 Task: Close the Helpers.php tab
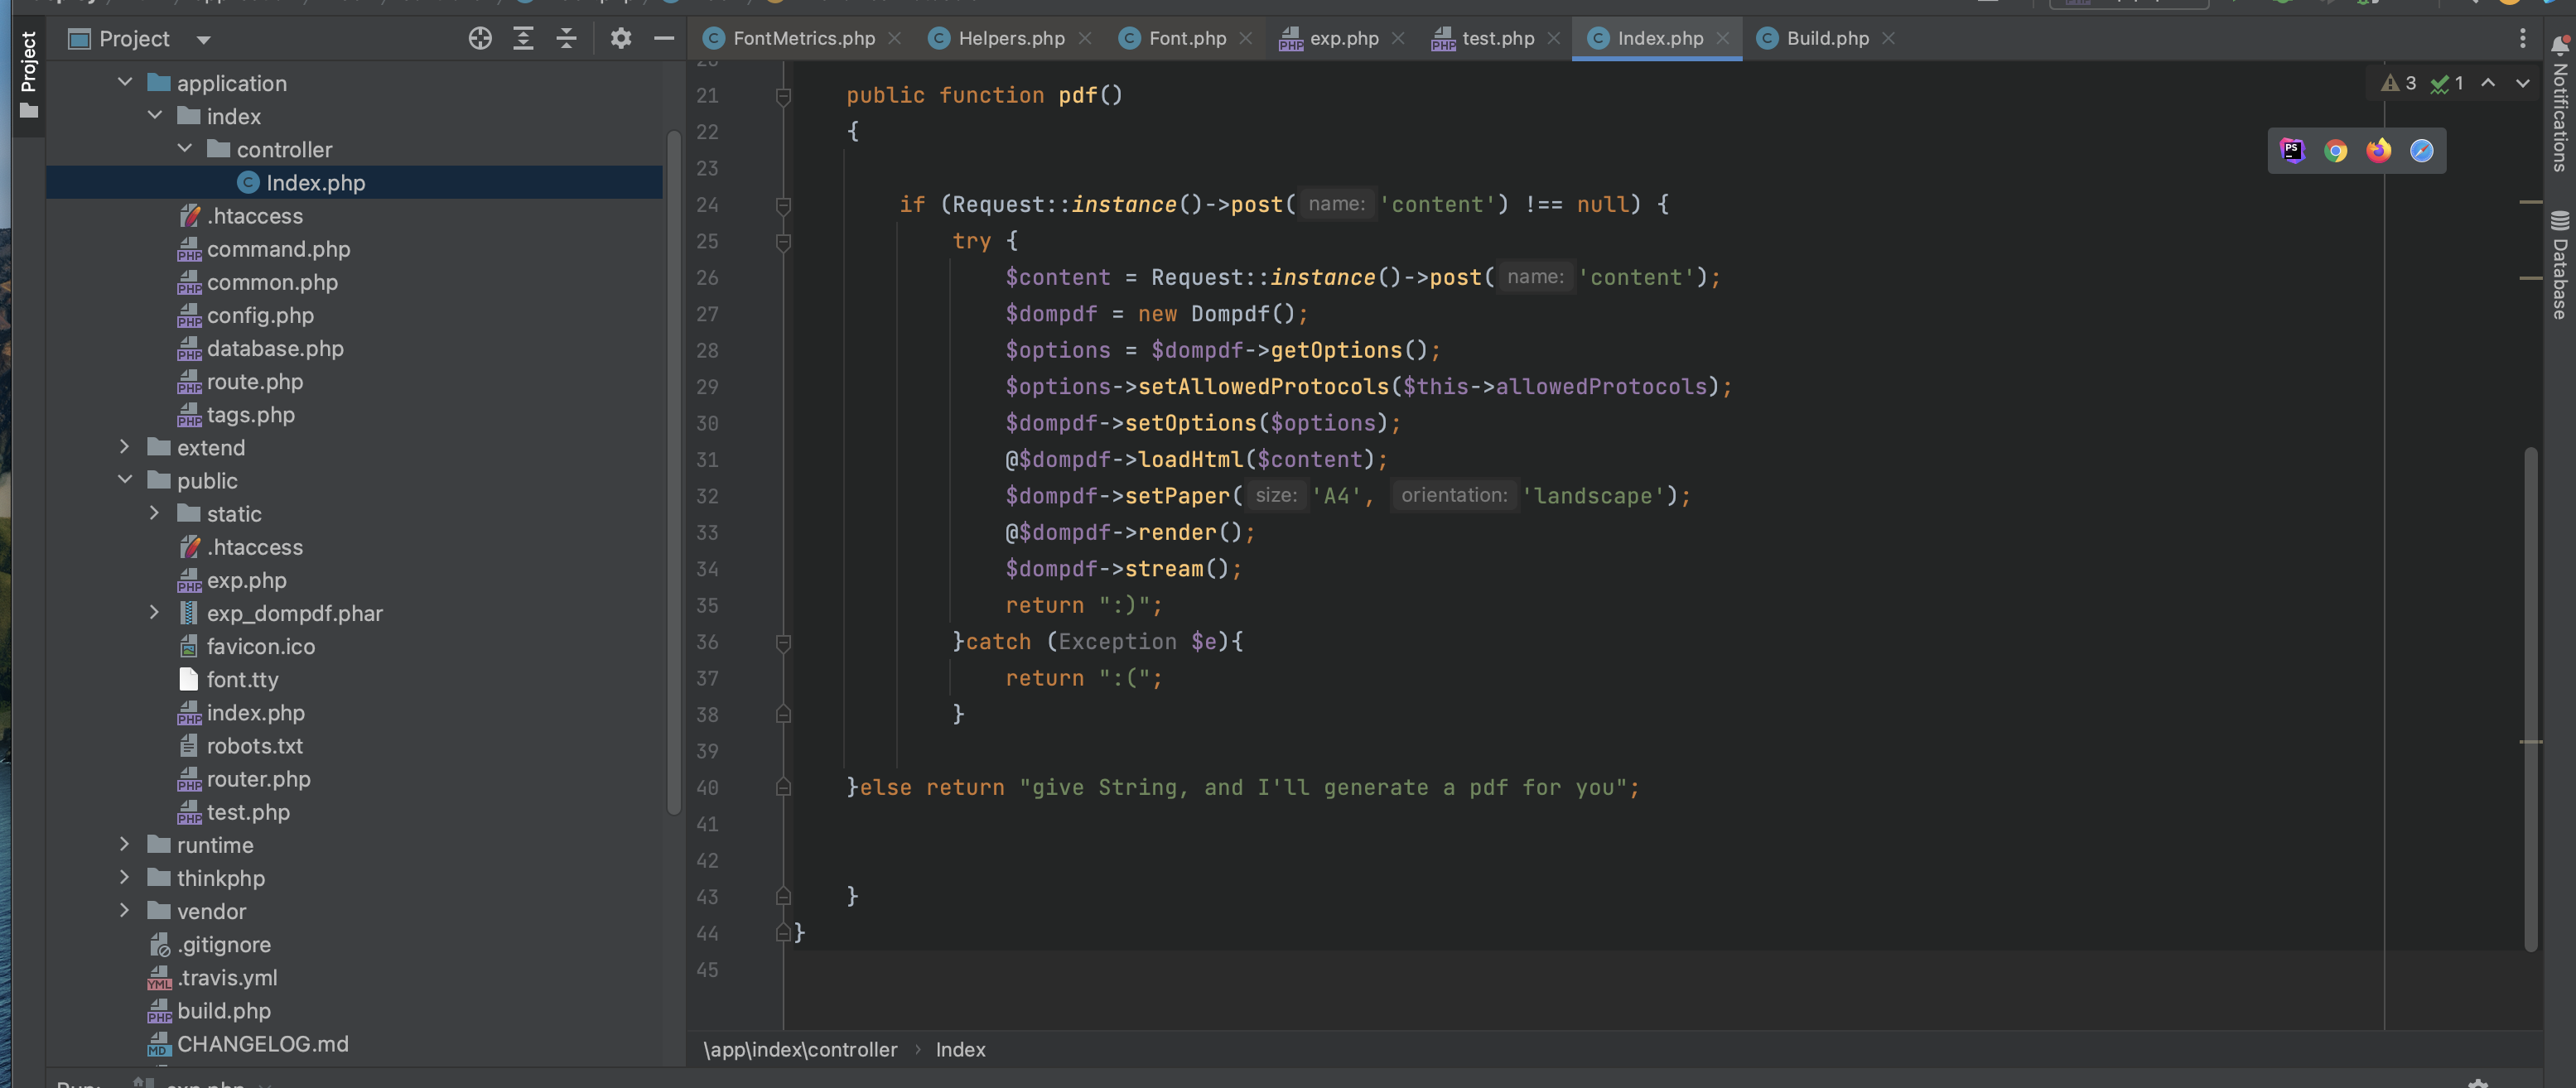pyautogui.click(x=1085, y=38)
